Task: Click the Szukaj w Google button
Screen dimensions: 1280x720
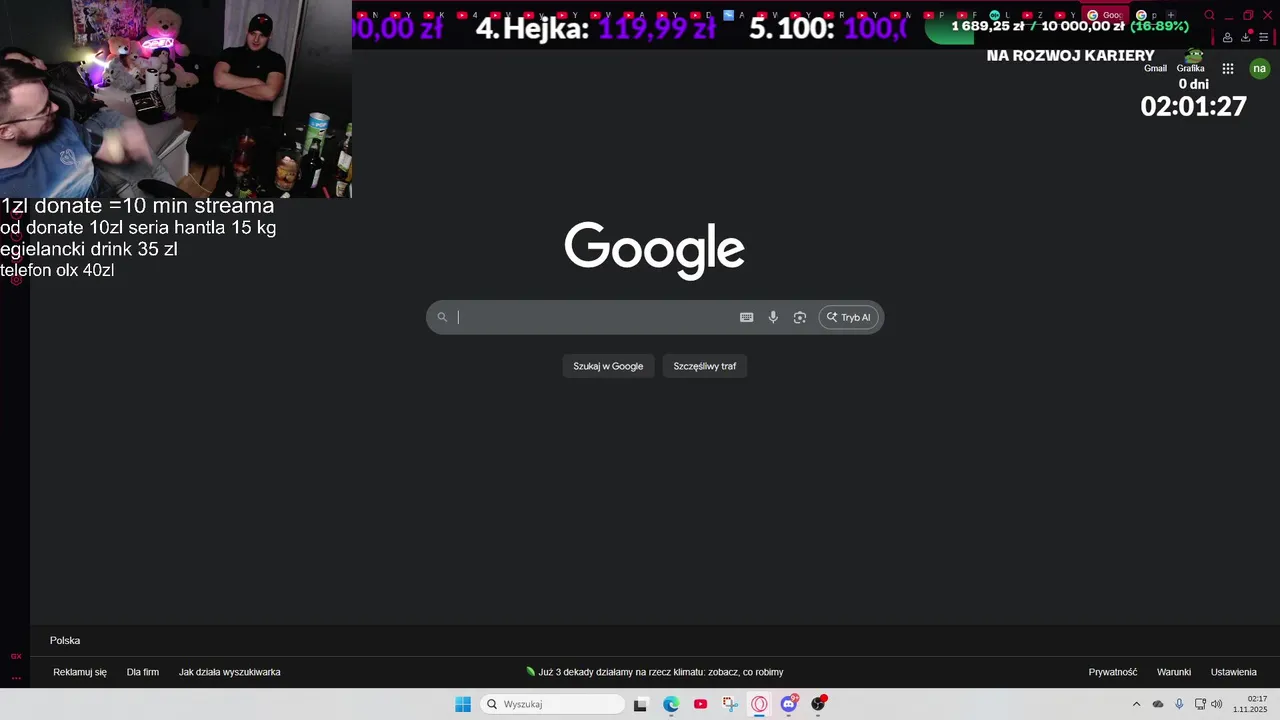Action: click(608, 366)
